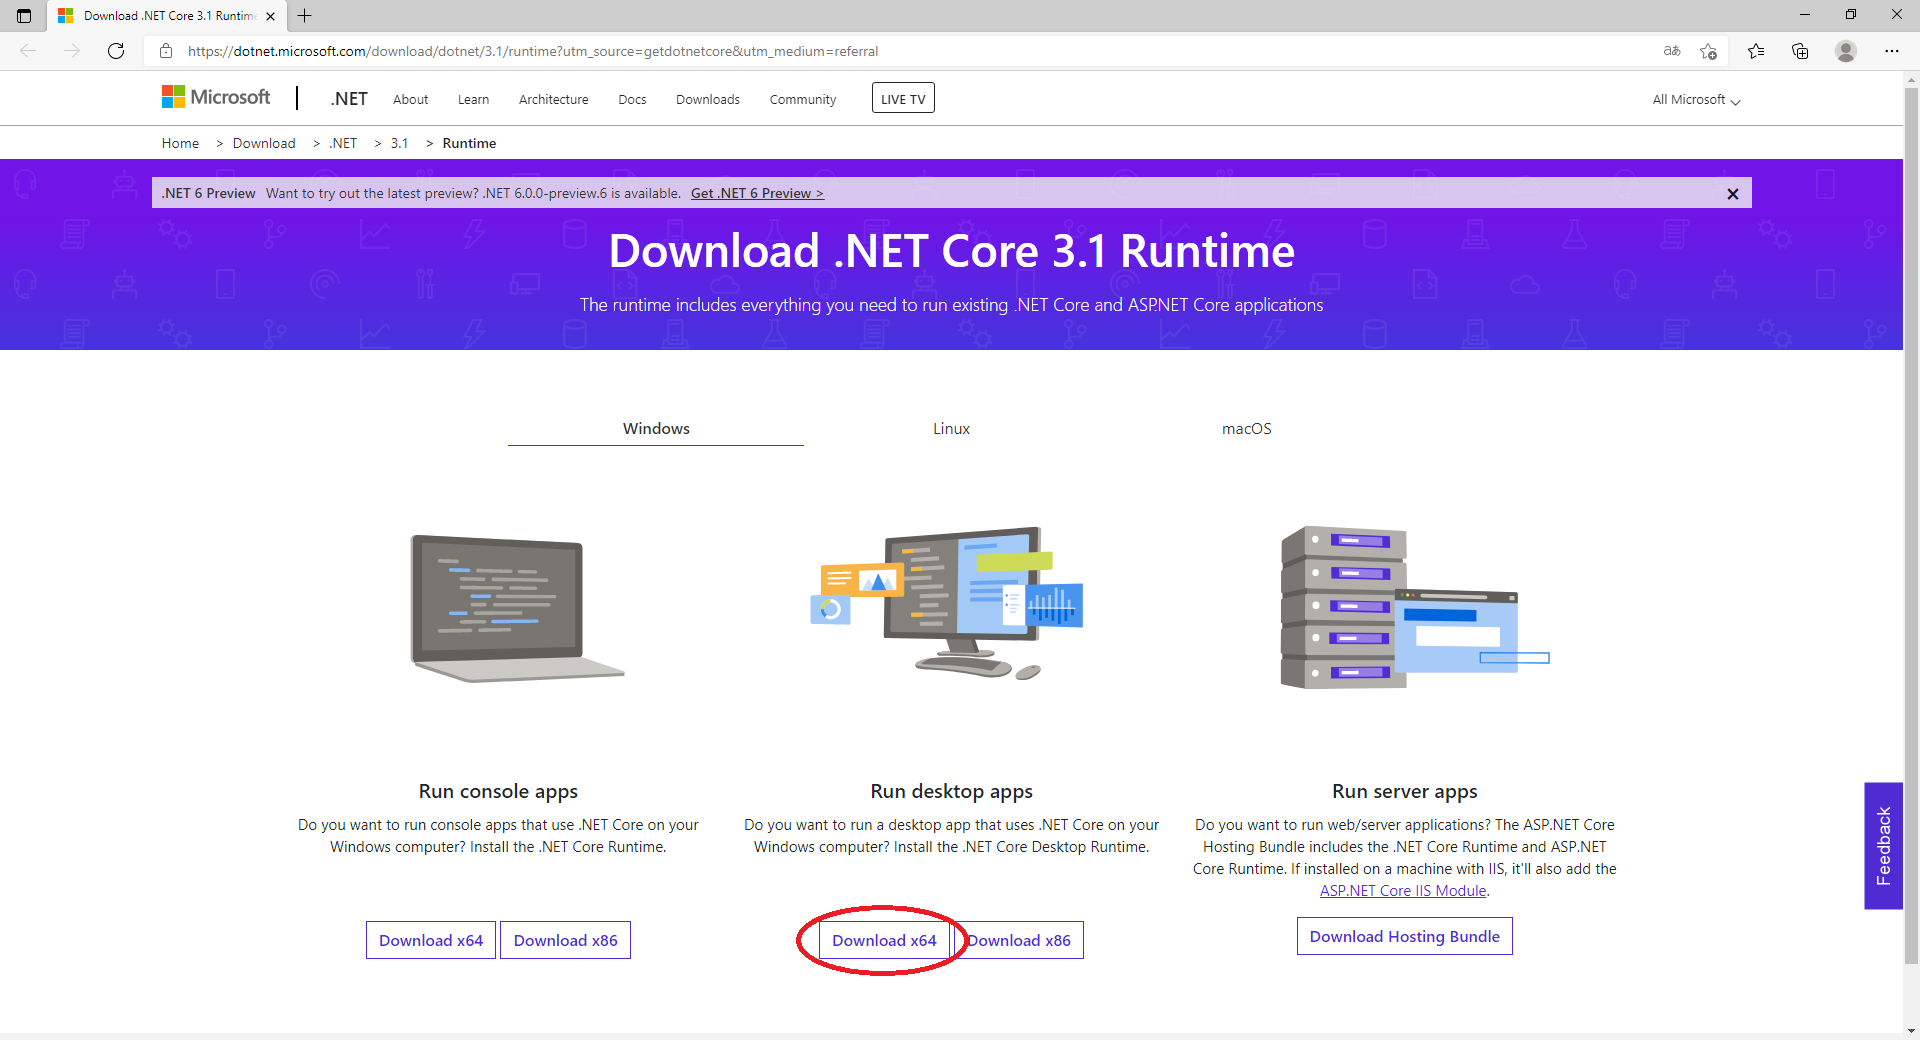Go to .NET breadcrumb
The image size is (1920, 1040).
(x=343, y=143)
